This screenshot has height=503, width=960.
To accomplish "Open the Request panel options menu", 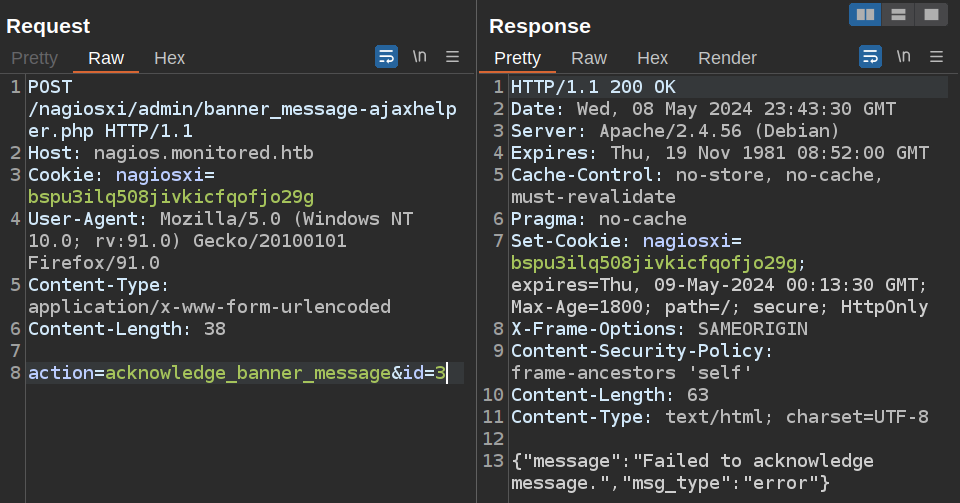I will pos(452,57).
